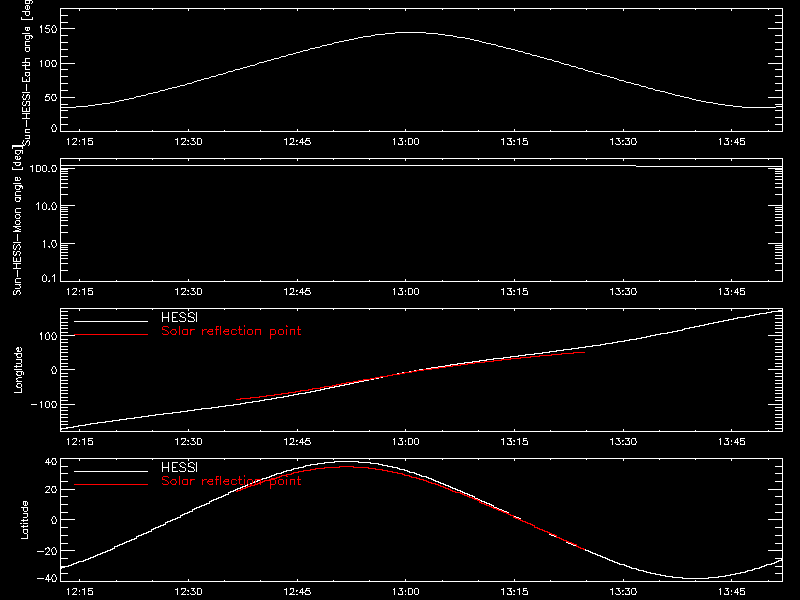Click the 50 tick label on Earth angle axis

point(51,98)
